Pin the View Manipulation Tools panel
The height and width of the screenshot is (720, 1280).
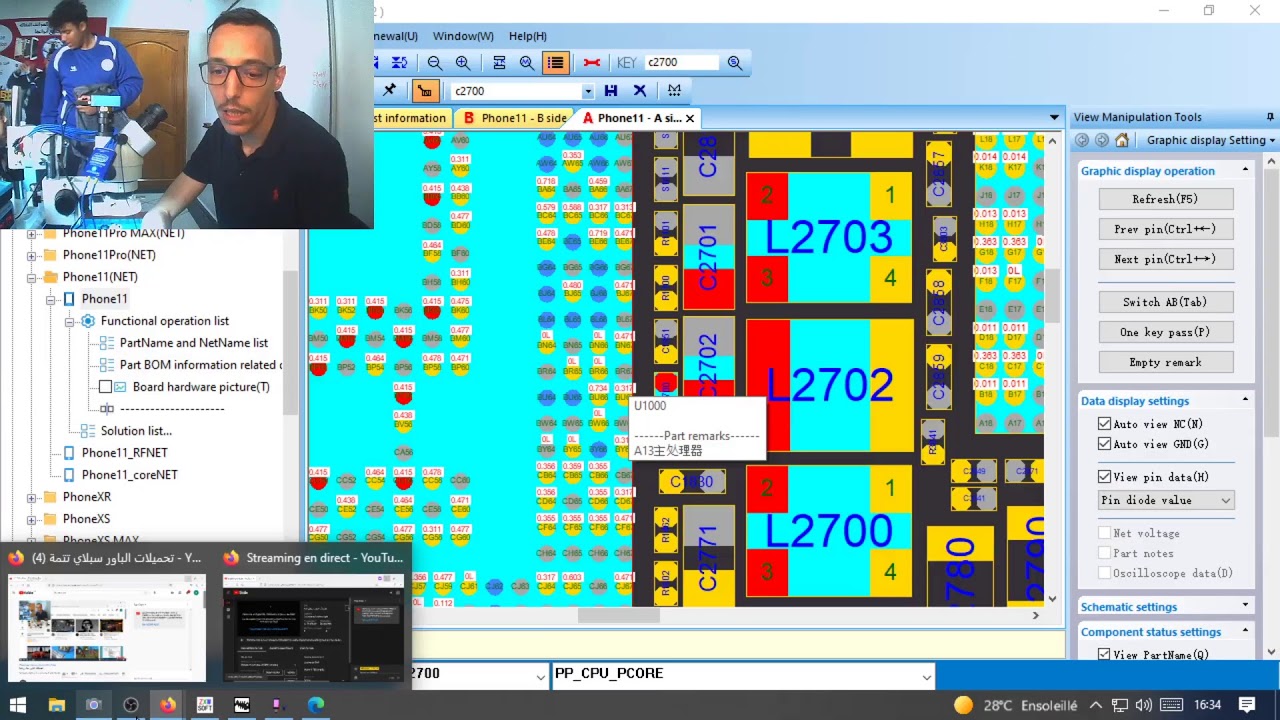(x=1270, y=117)
